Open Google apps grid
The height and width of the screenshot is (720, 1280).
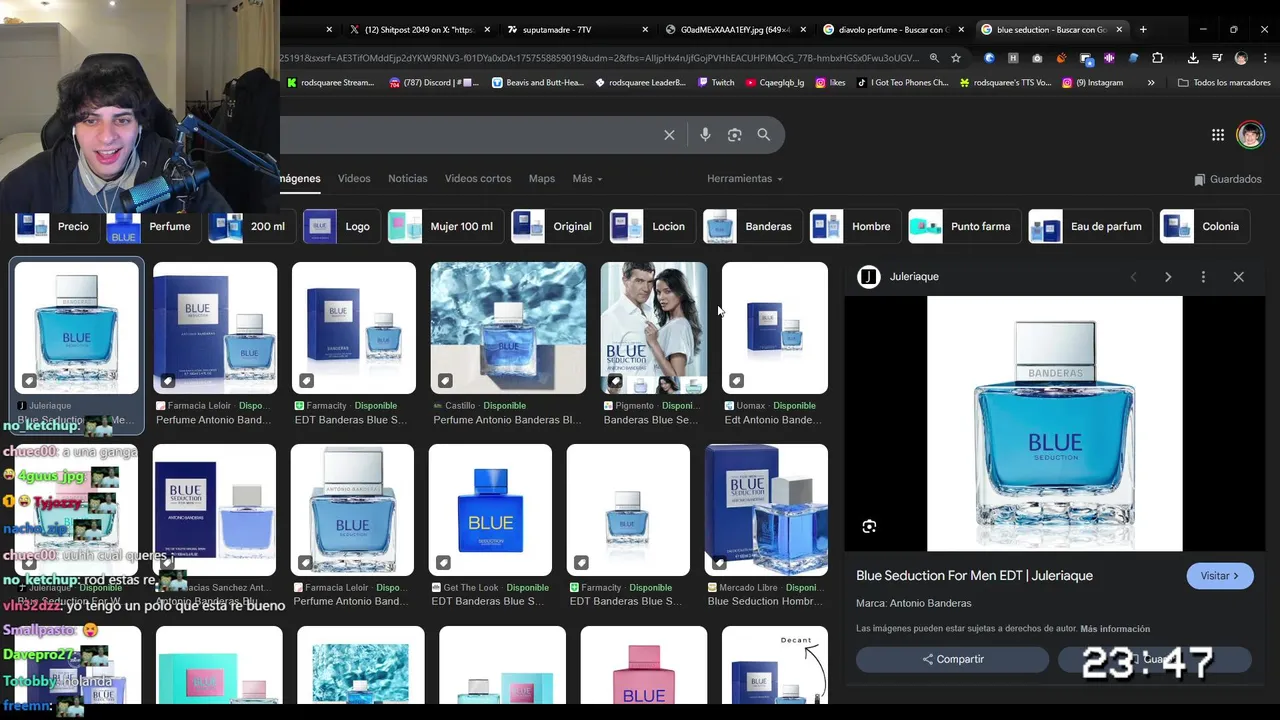[x=1218, y=135]
